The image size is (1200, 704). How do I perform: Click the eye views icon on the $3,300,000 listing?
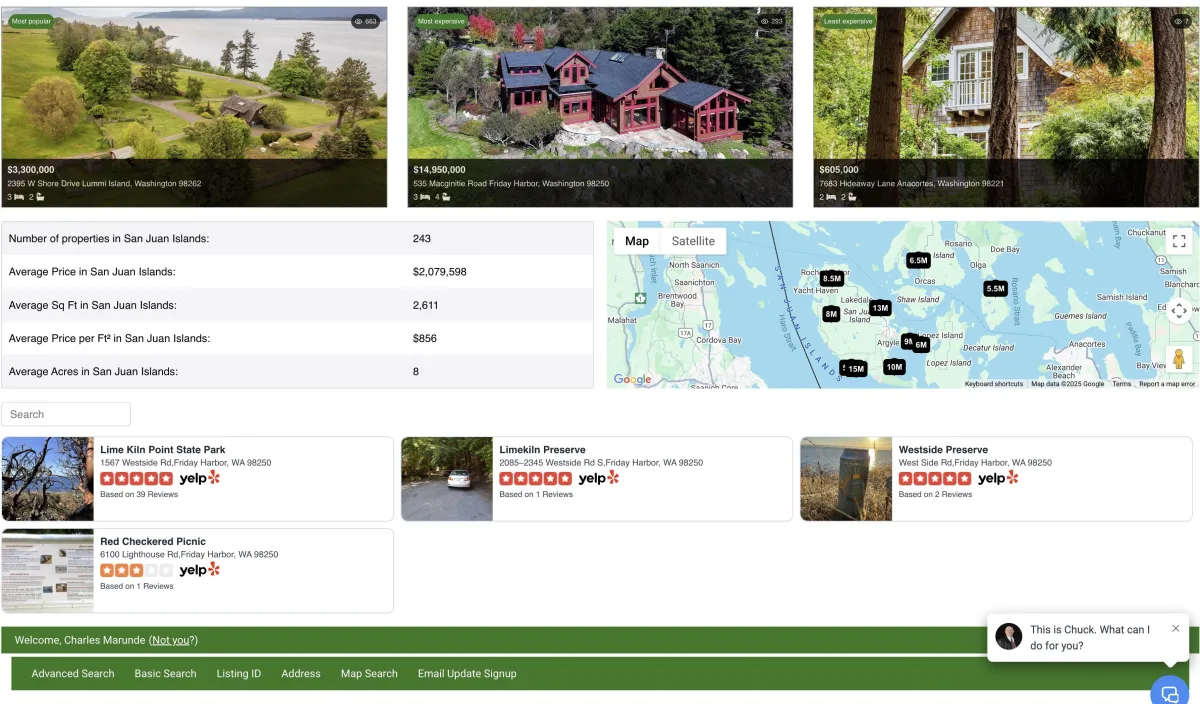pos(358,21)
